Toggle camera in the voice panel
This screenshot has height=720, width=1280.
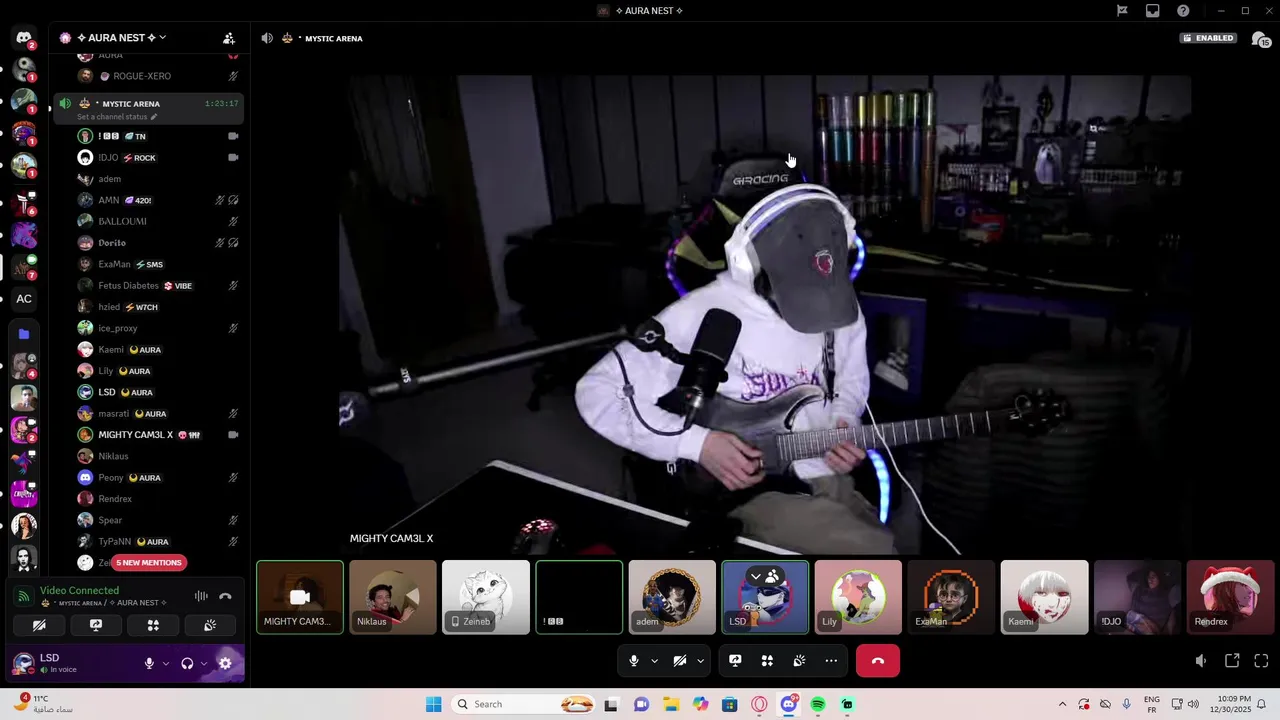point(39,625)
